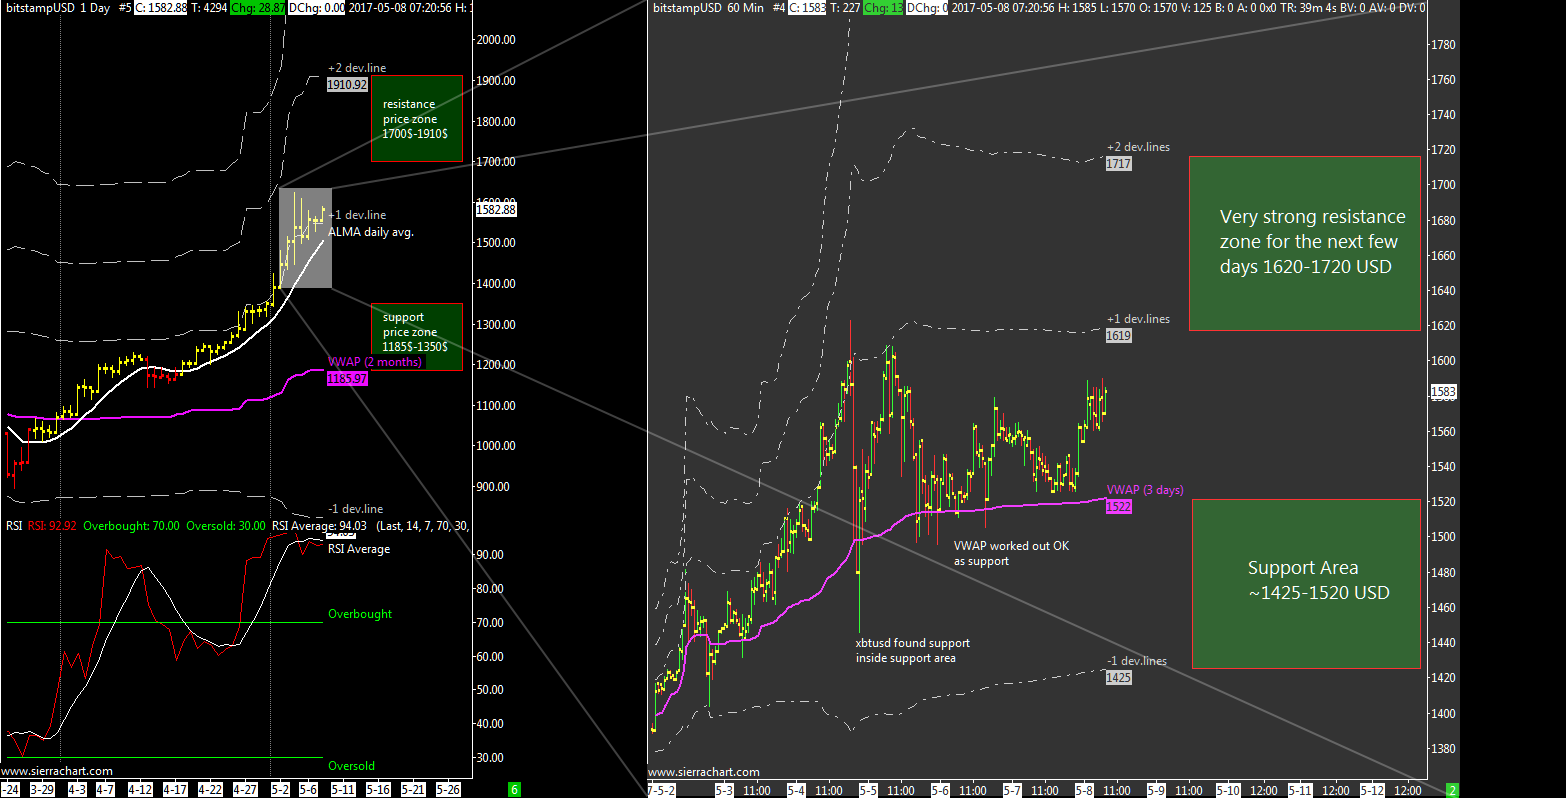Viewport: 1566px width, 798px height.
Task: Click the green Chg indicator in daily chart header
Action: [243, 8]
